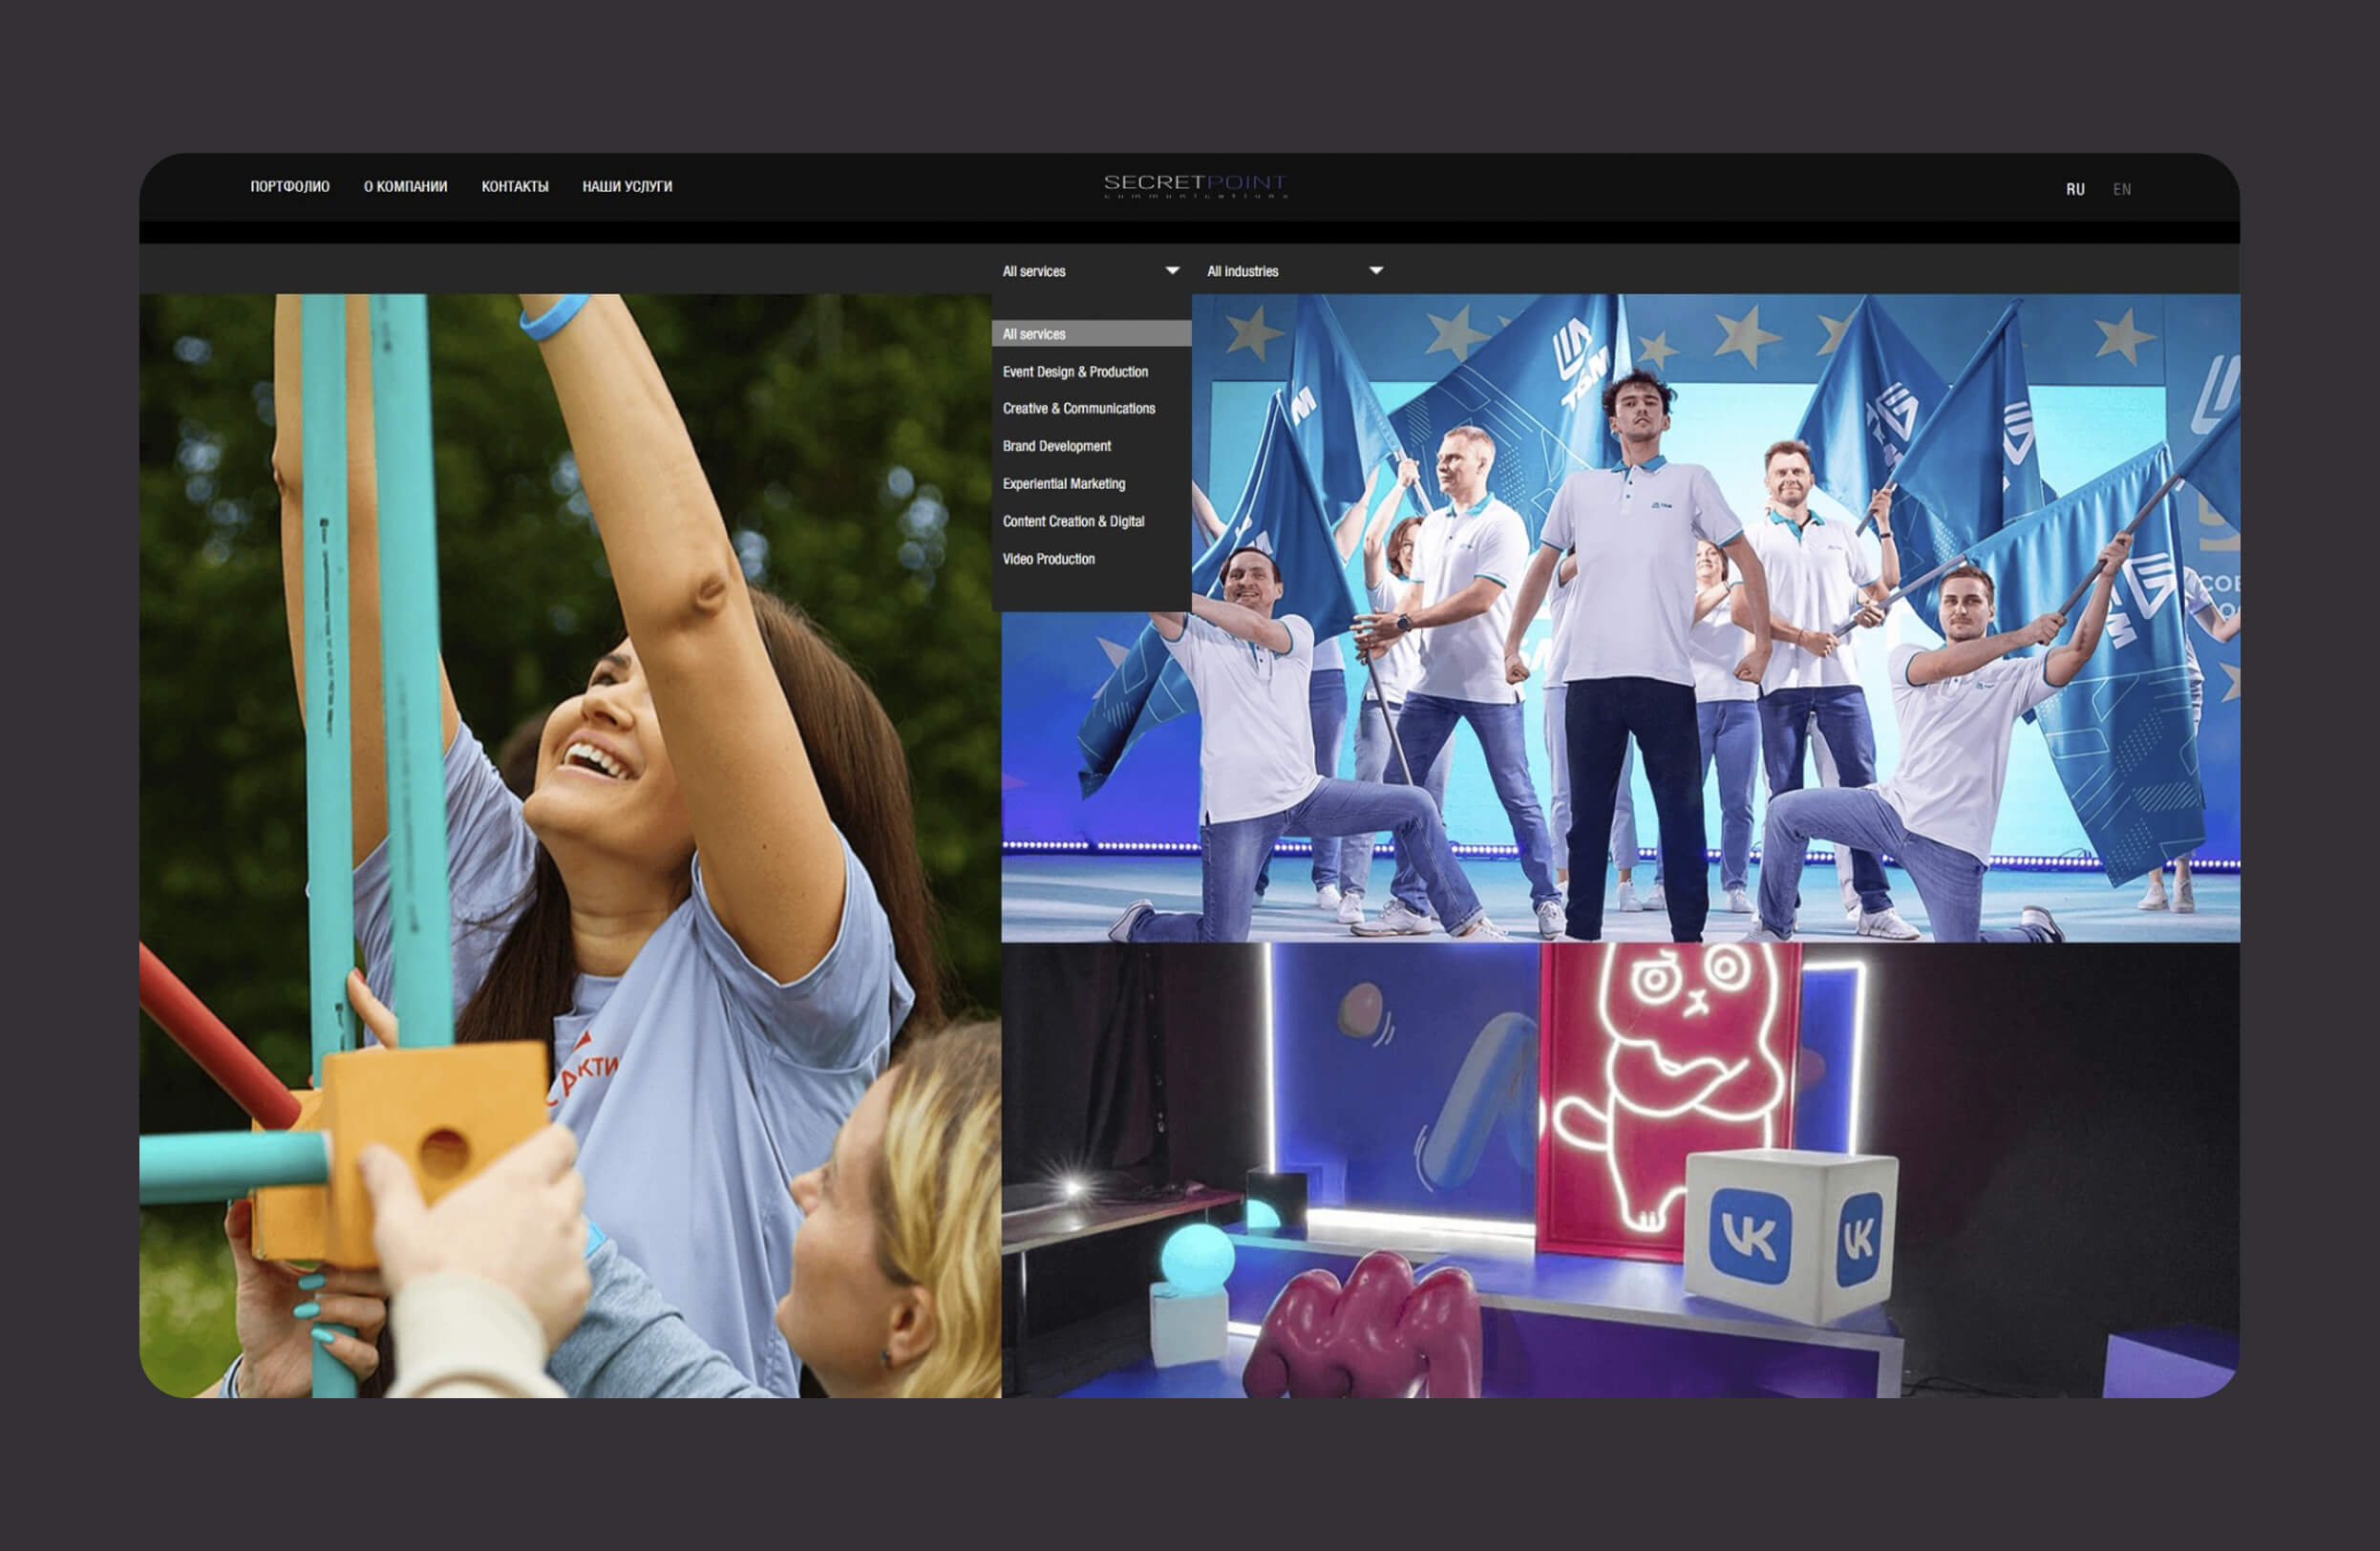Image resolution: width=2380 pixels, height=1551 pixels.
Task: Go to О компании page
Action: 405,187
